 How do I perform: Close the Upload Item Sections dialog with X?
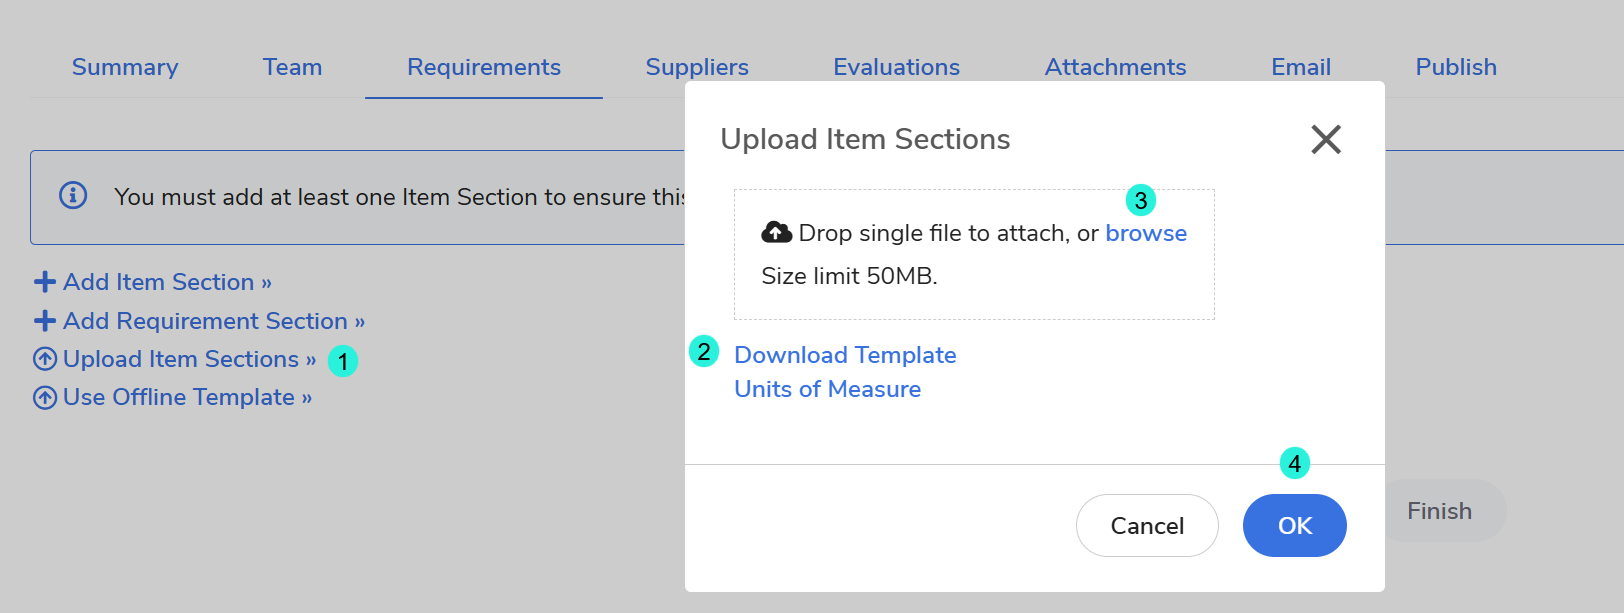click(1326, 139)
